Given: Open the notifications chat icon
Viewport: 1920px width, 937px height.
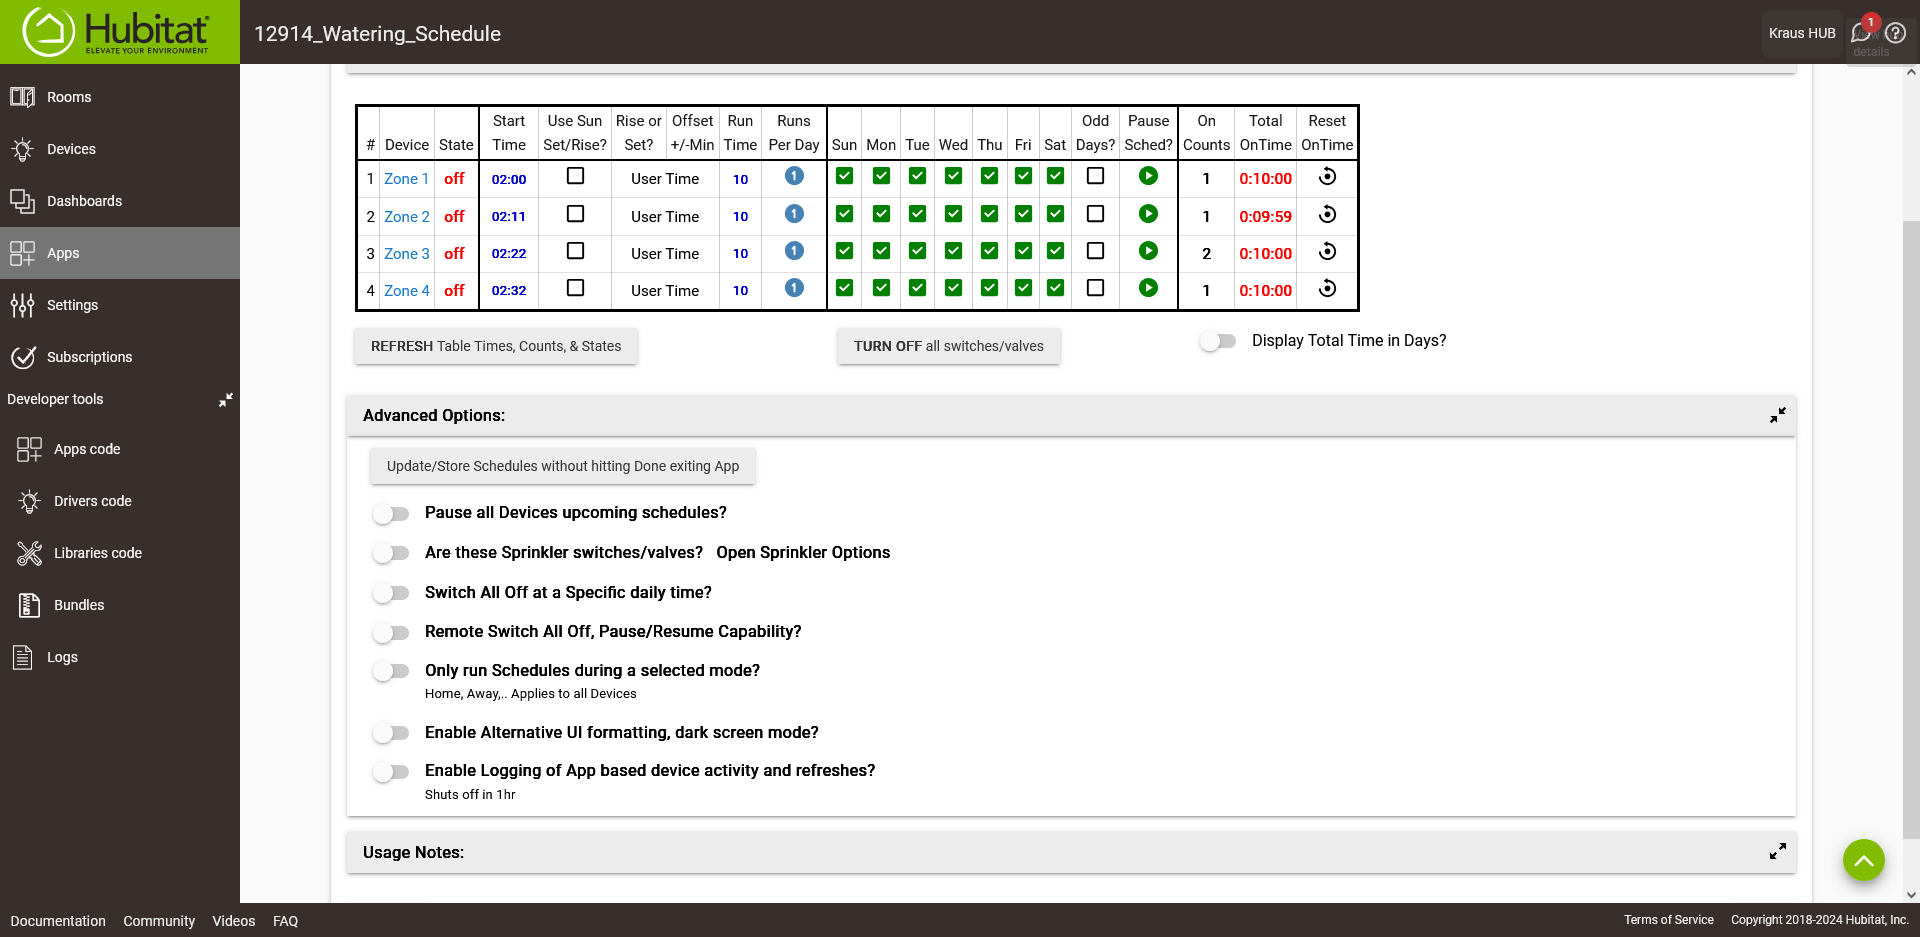Looking at the screenshot, I should 1861,33.
